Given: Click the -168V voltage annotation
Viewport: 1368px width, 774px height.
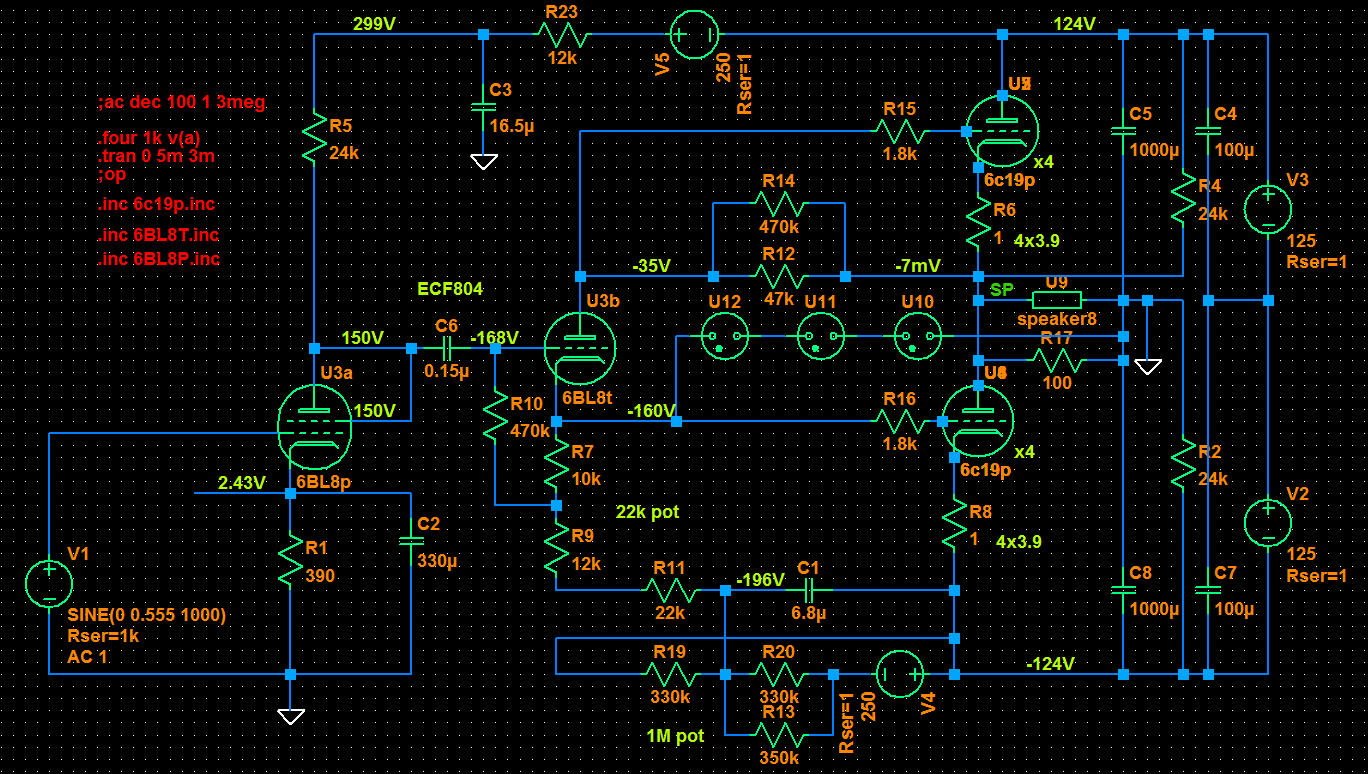Looking at the screenshot, I should (494, 338).
